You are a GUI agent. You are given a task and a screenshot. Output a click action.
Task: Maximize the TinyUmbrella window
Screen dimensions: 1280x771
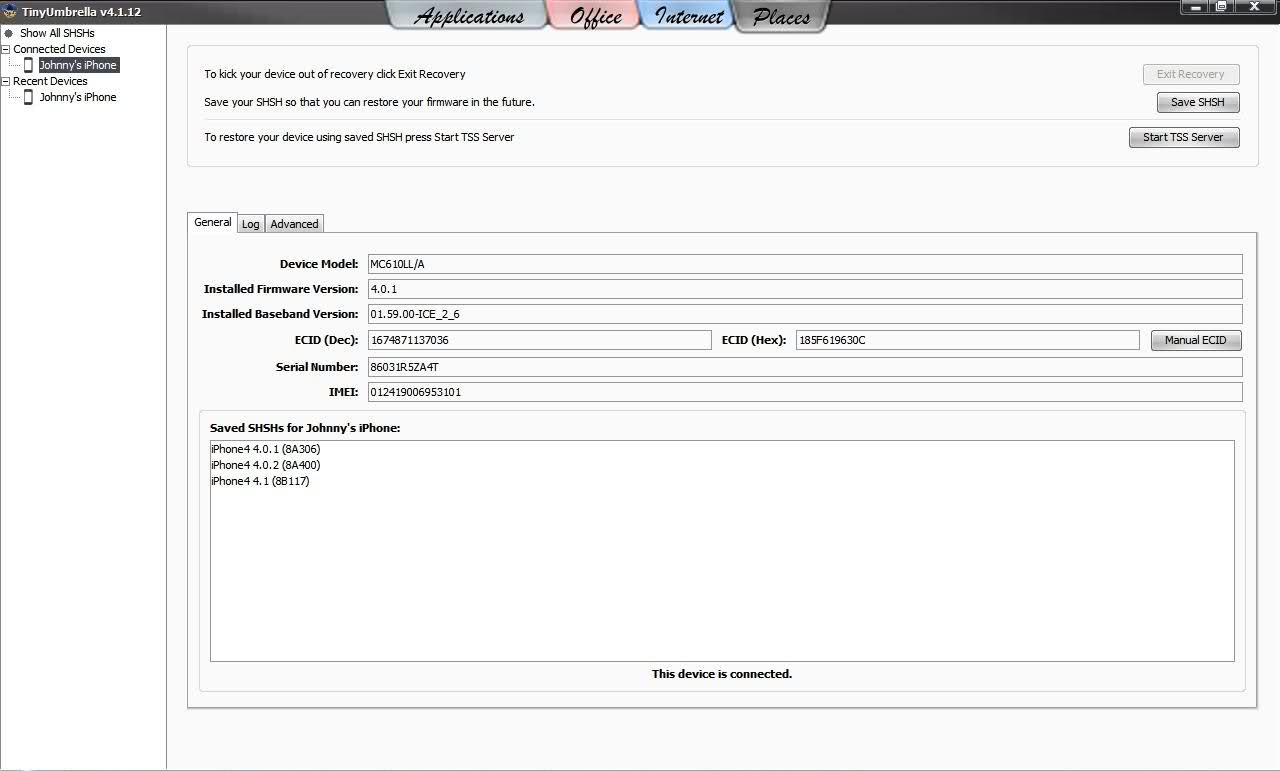coord(1222,7)
